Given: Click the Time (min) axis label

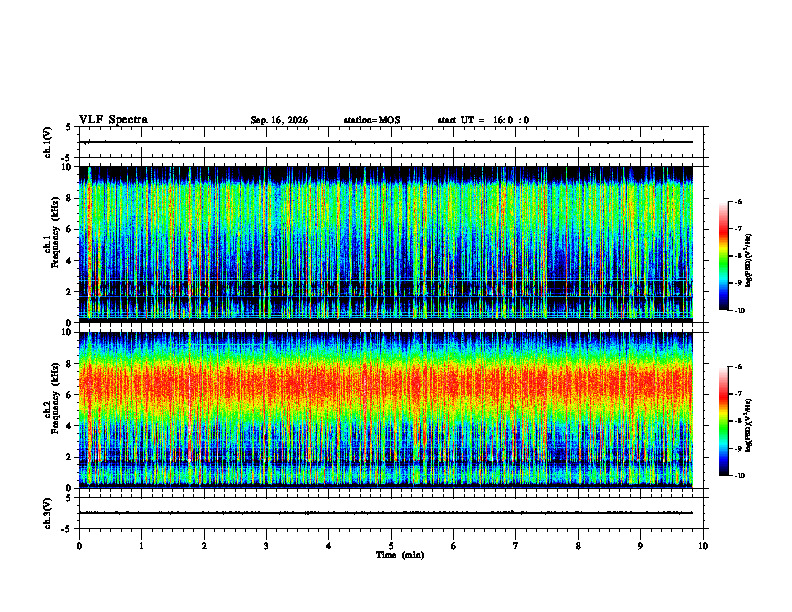Looking at the screenshot, I should 400,555.
